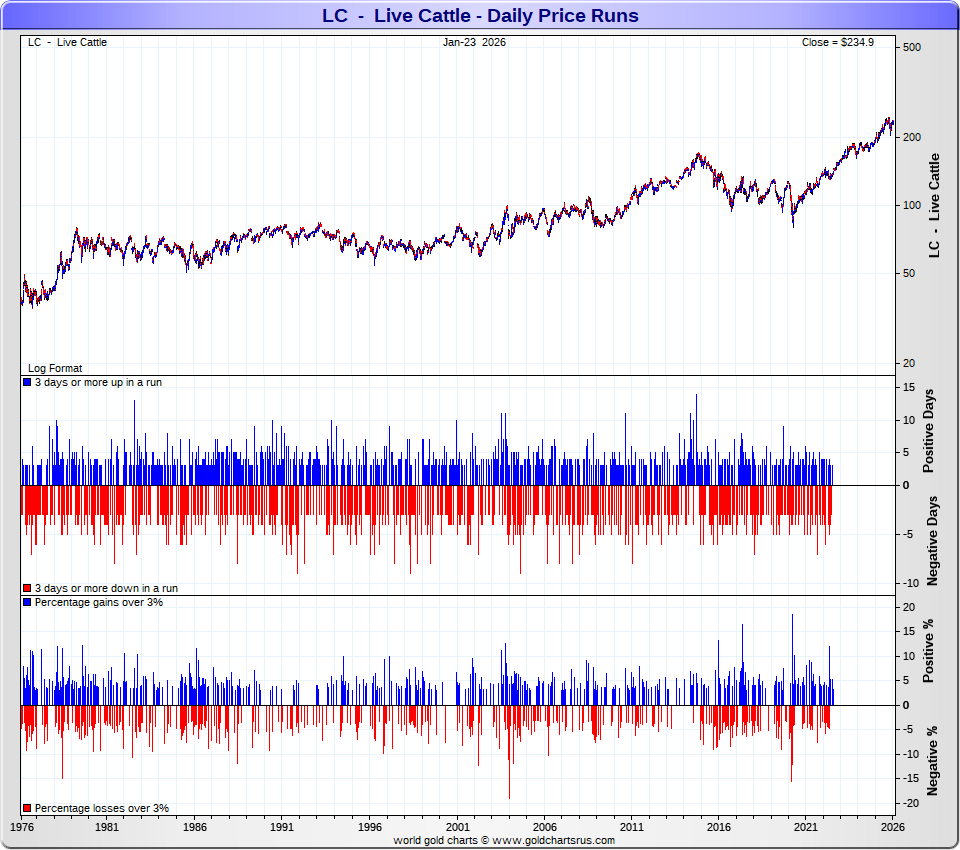Click the 'LC - Live Cattle' label inside chart
960x850 pixels.
tap(67, 42)
